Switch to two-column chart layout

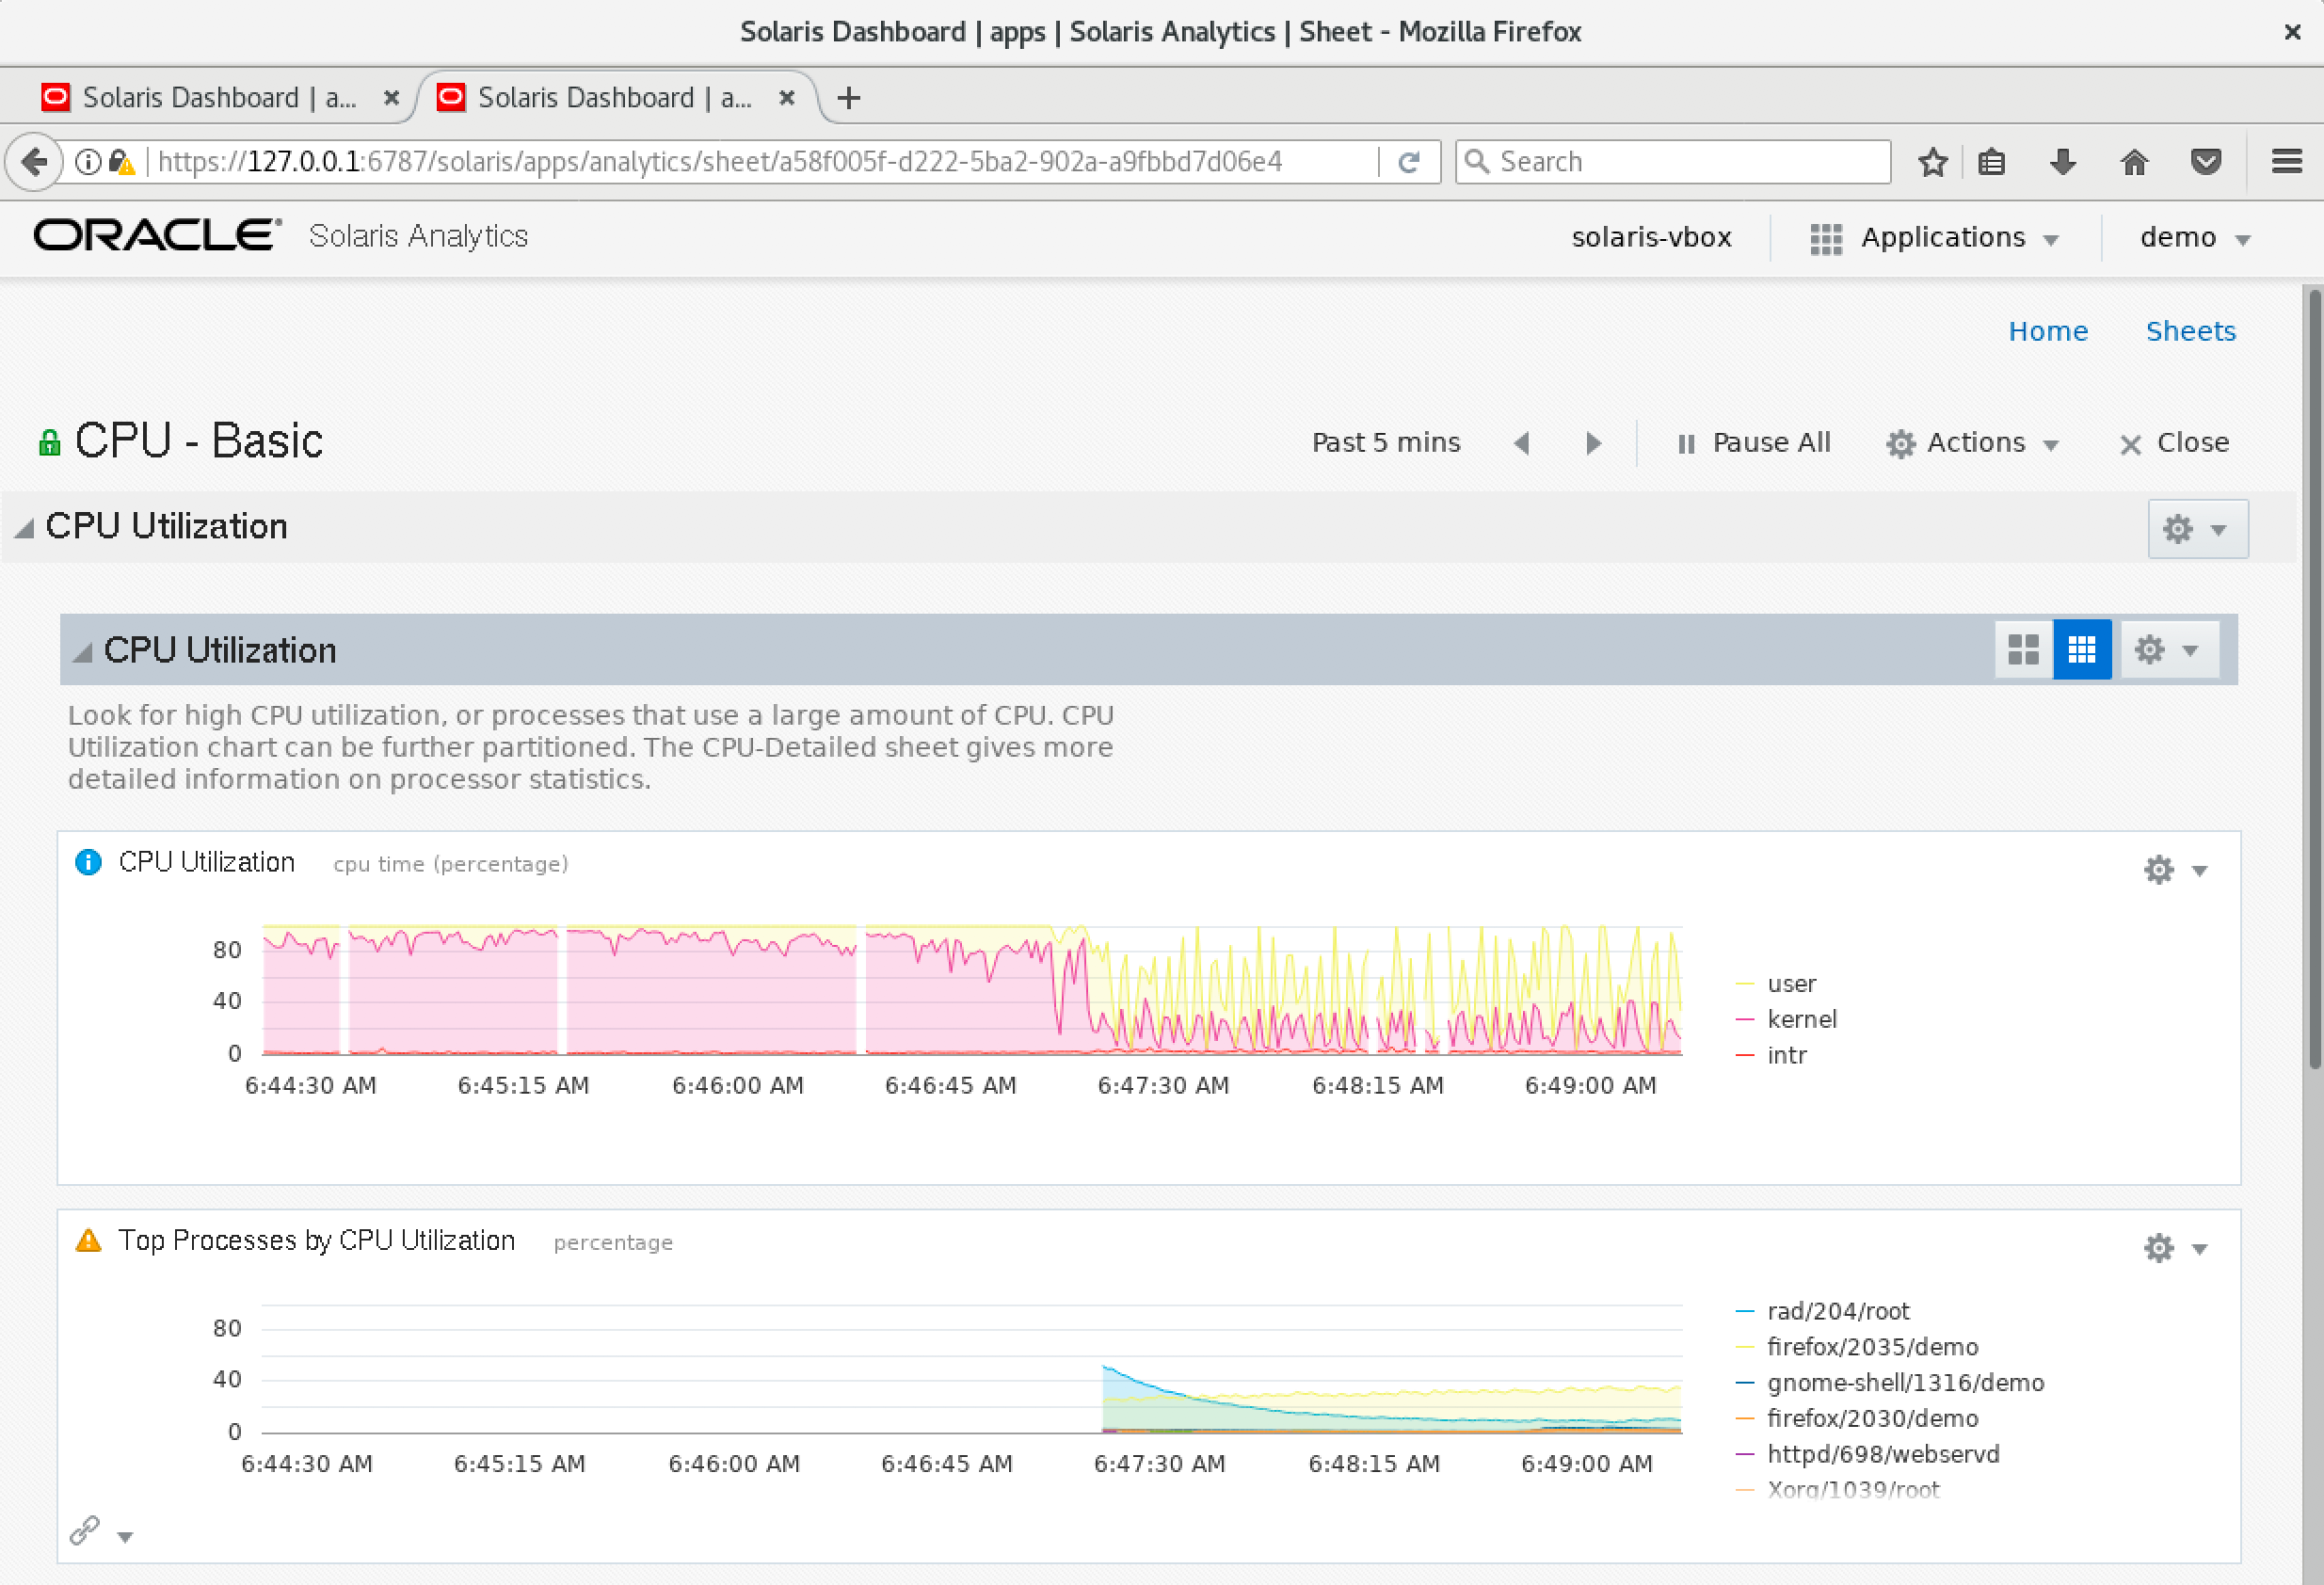(2023, 650)
